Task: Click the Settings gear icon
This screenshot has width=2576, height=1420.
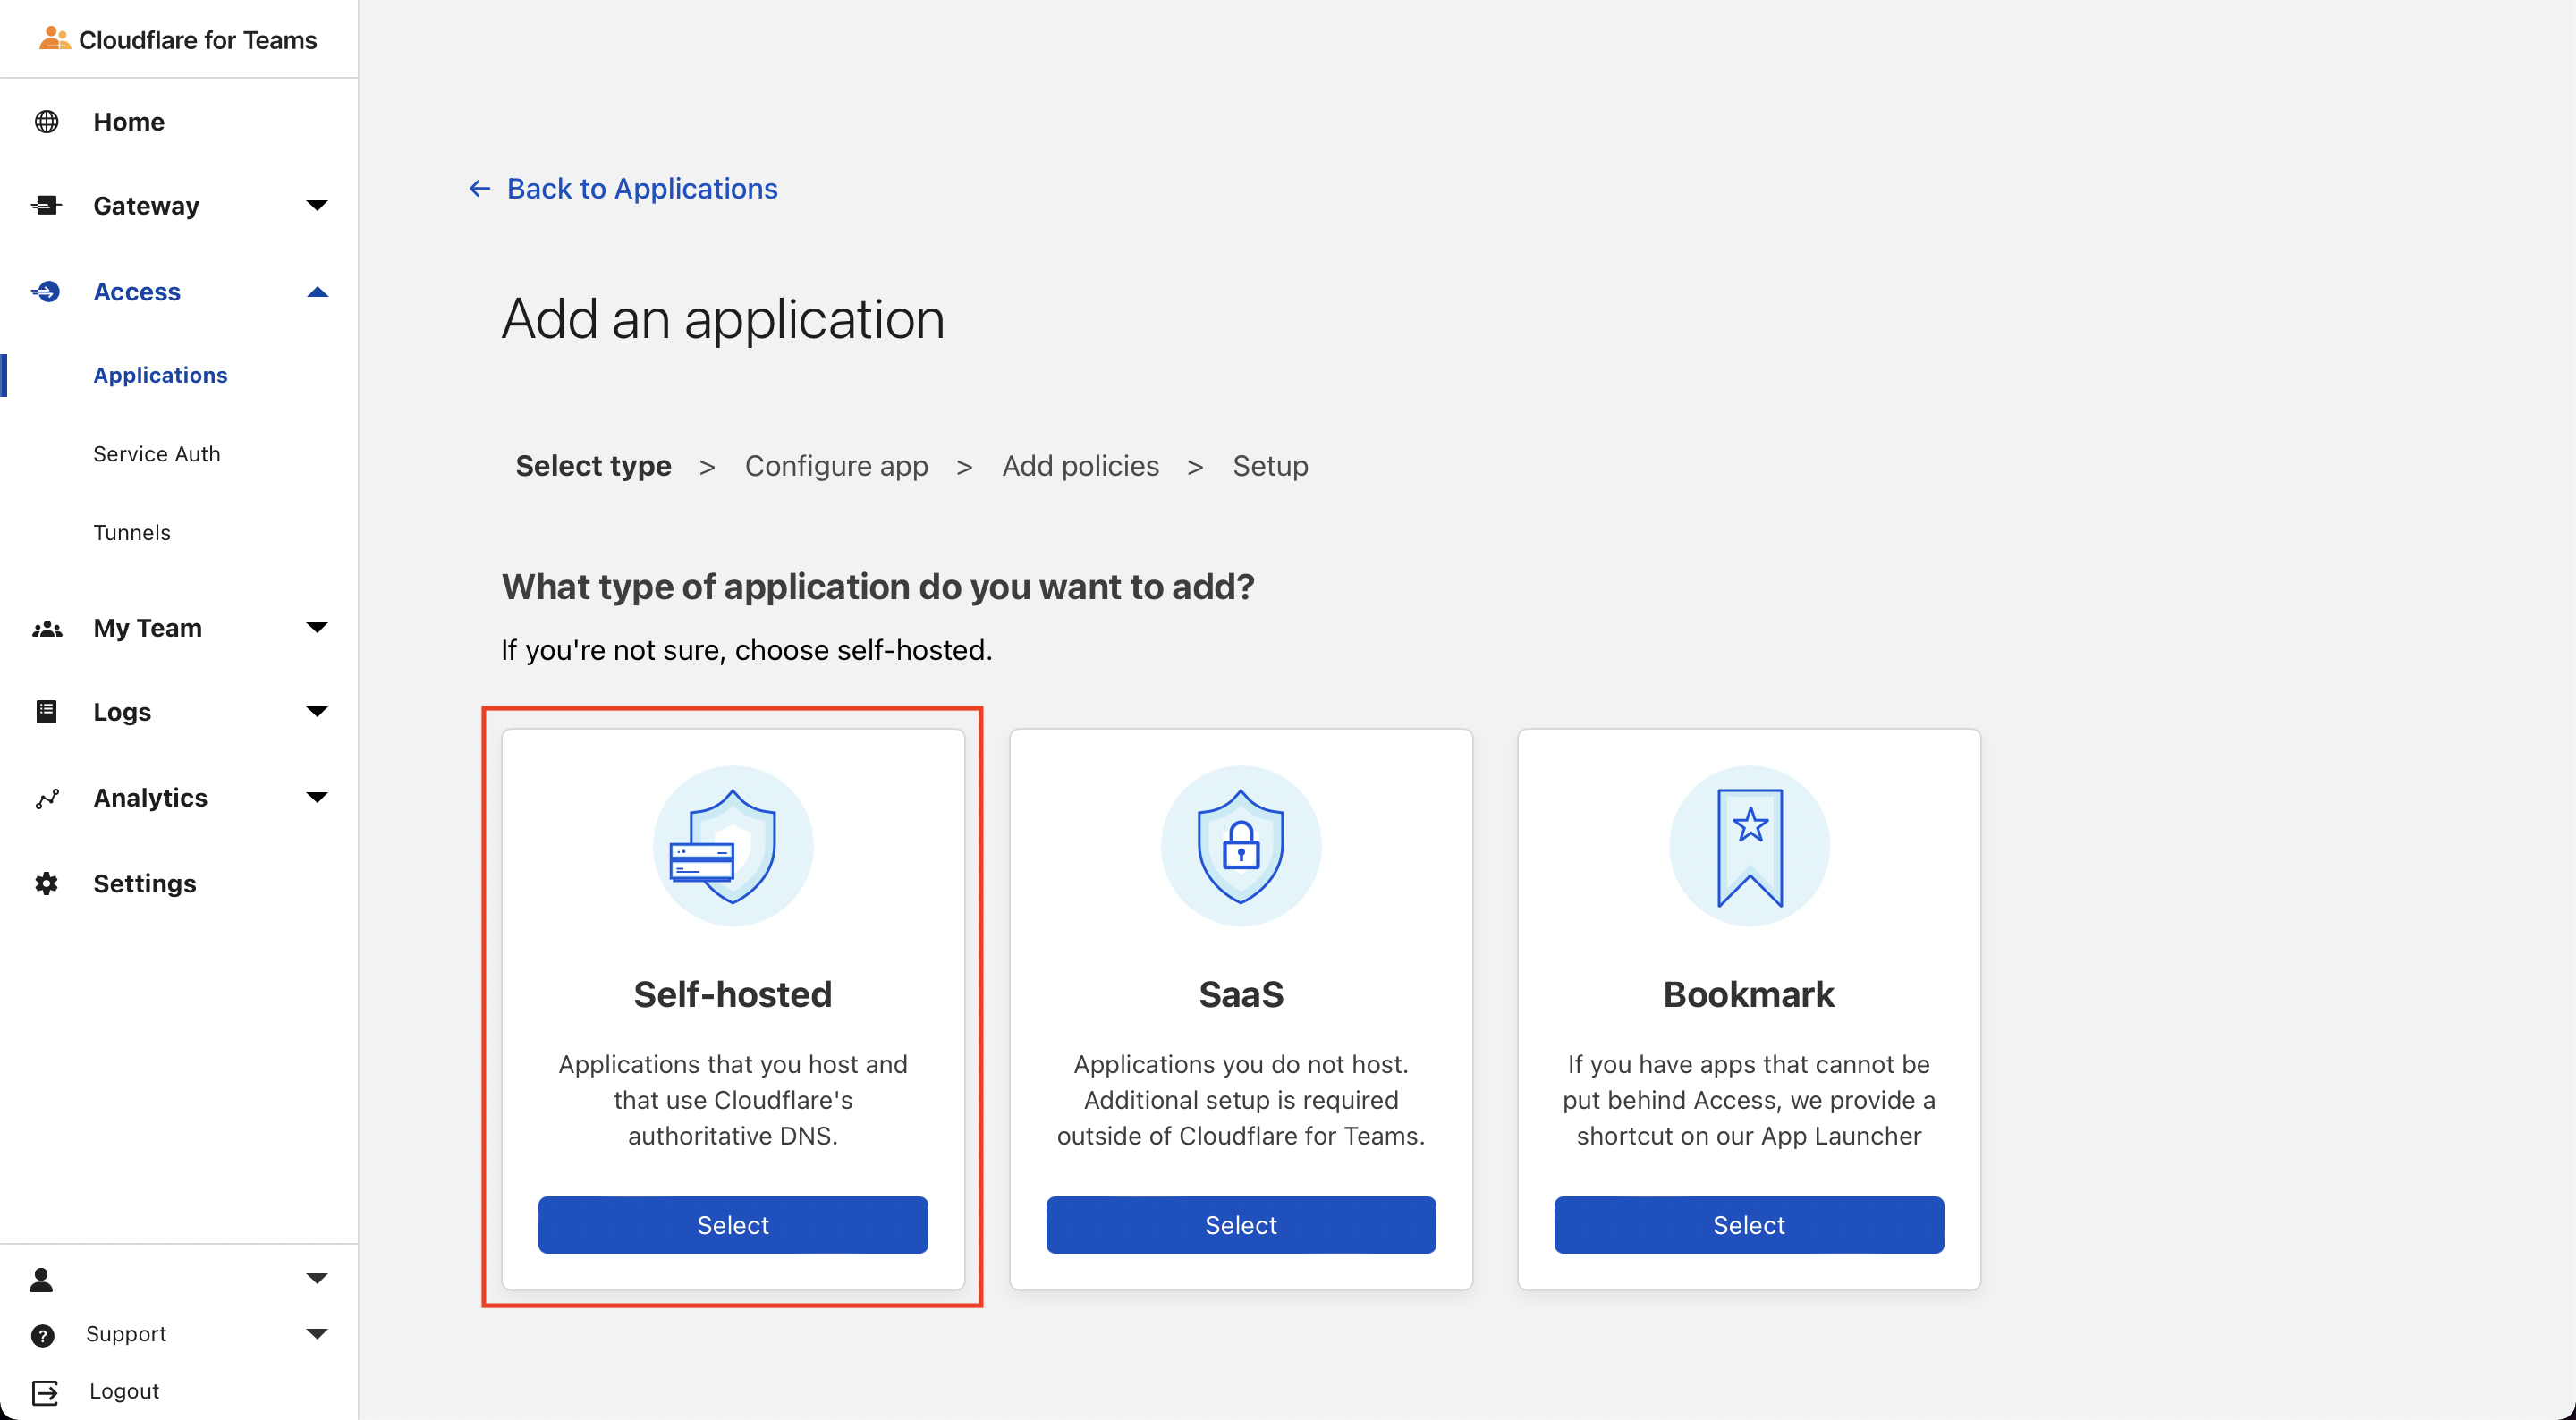Action: (46, 884)
